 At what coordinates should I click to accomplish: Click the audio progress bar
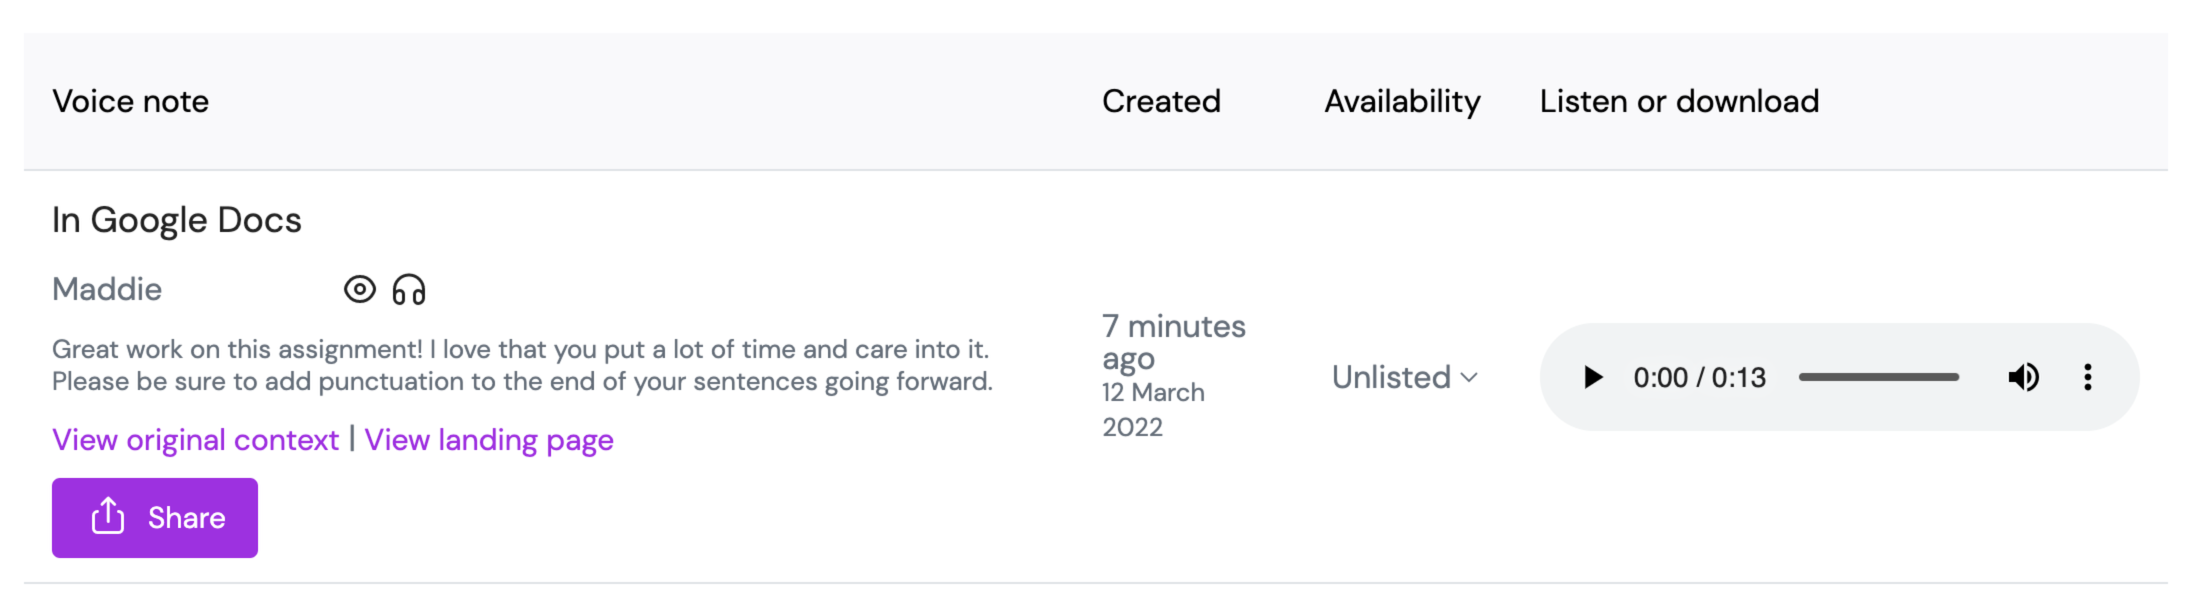[1878, 377]
